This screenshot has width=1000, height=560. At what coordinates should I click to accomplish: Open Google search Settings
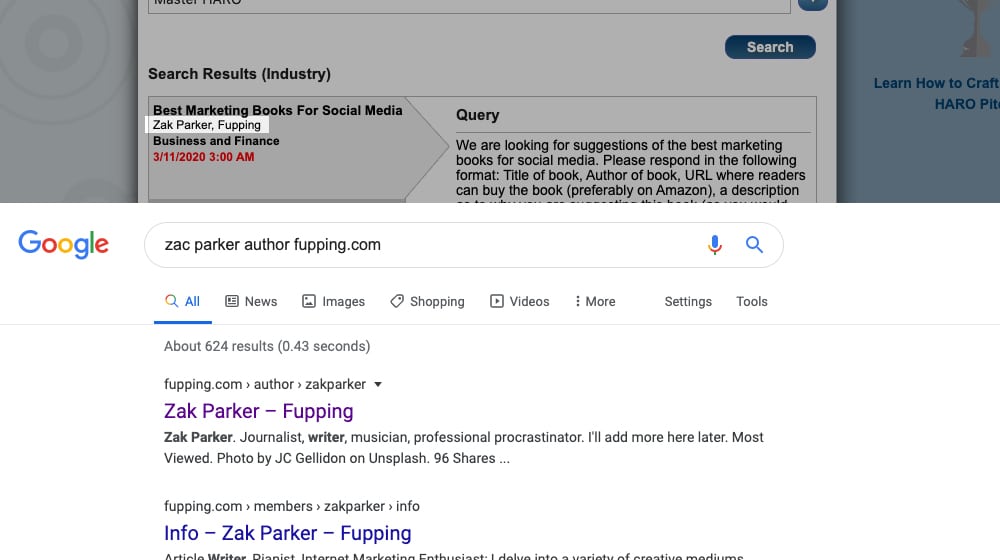click(x=688, y=302)
